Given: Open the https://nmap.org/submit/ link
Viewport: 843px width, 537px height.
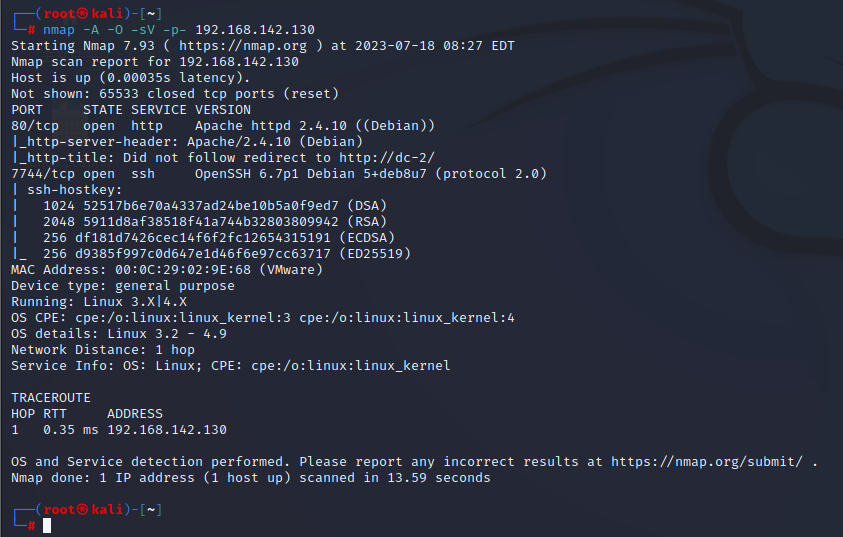Looking at the screenshot, I should point(707,462).
